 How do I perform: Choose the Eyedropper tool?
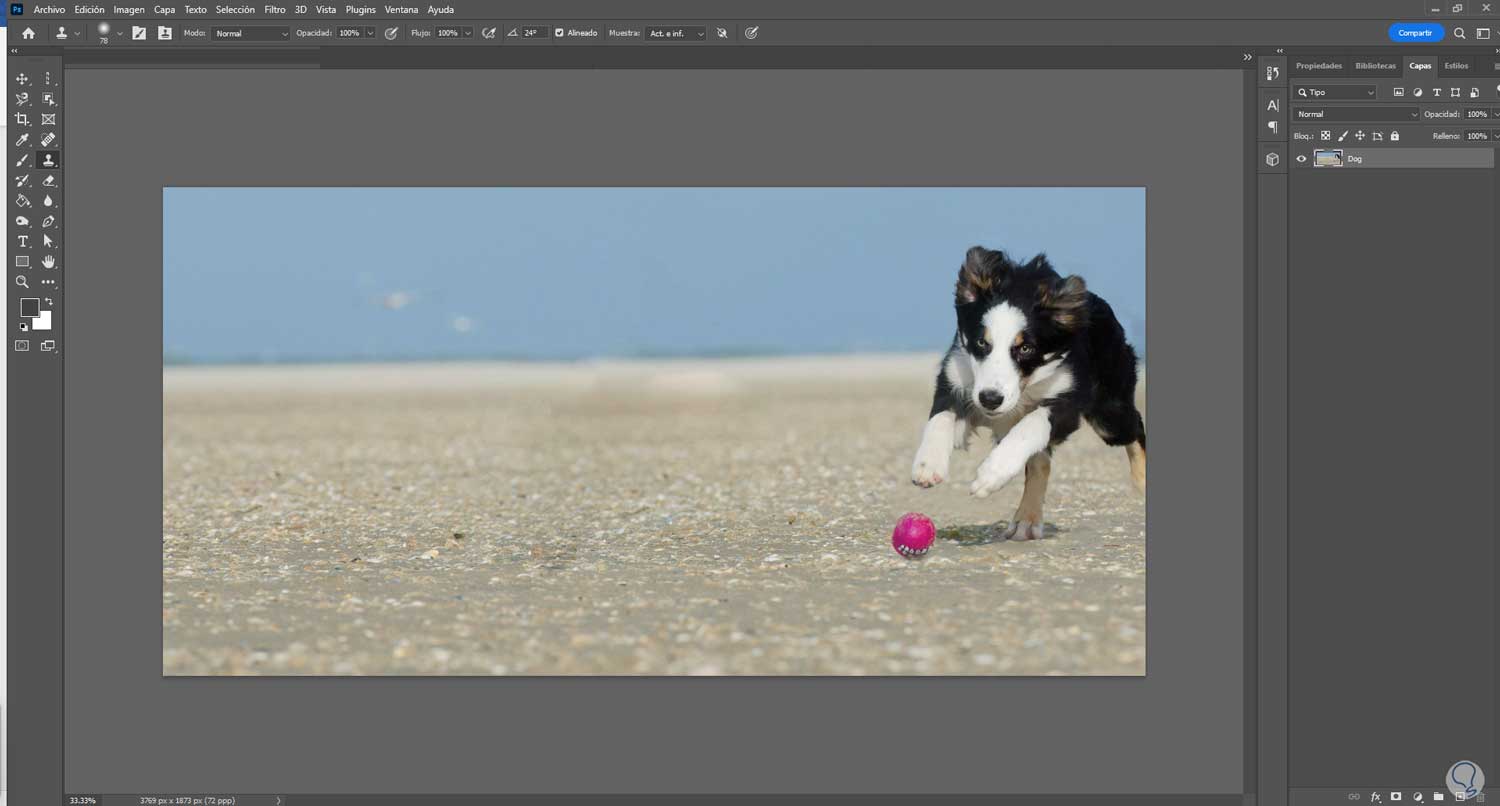(22, 140)
